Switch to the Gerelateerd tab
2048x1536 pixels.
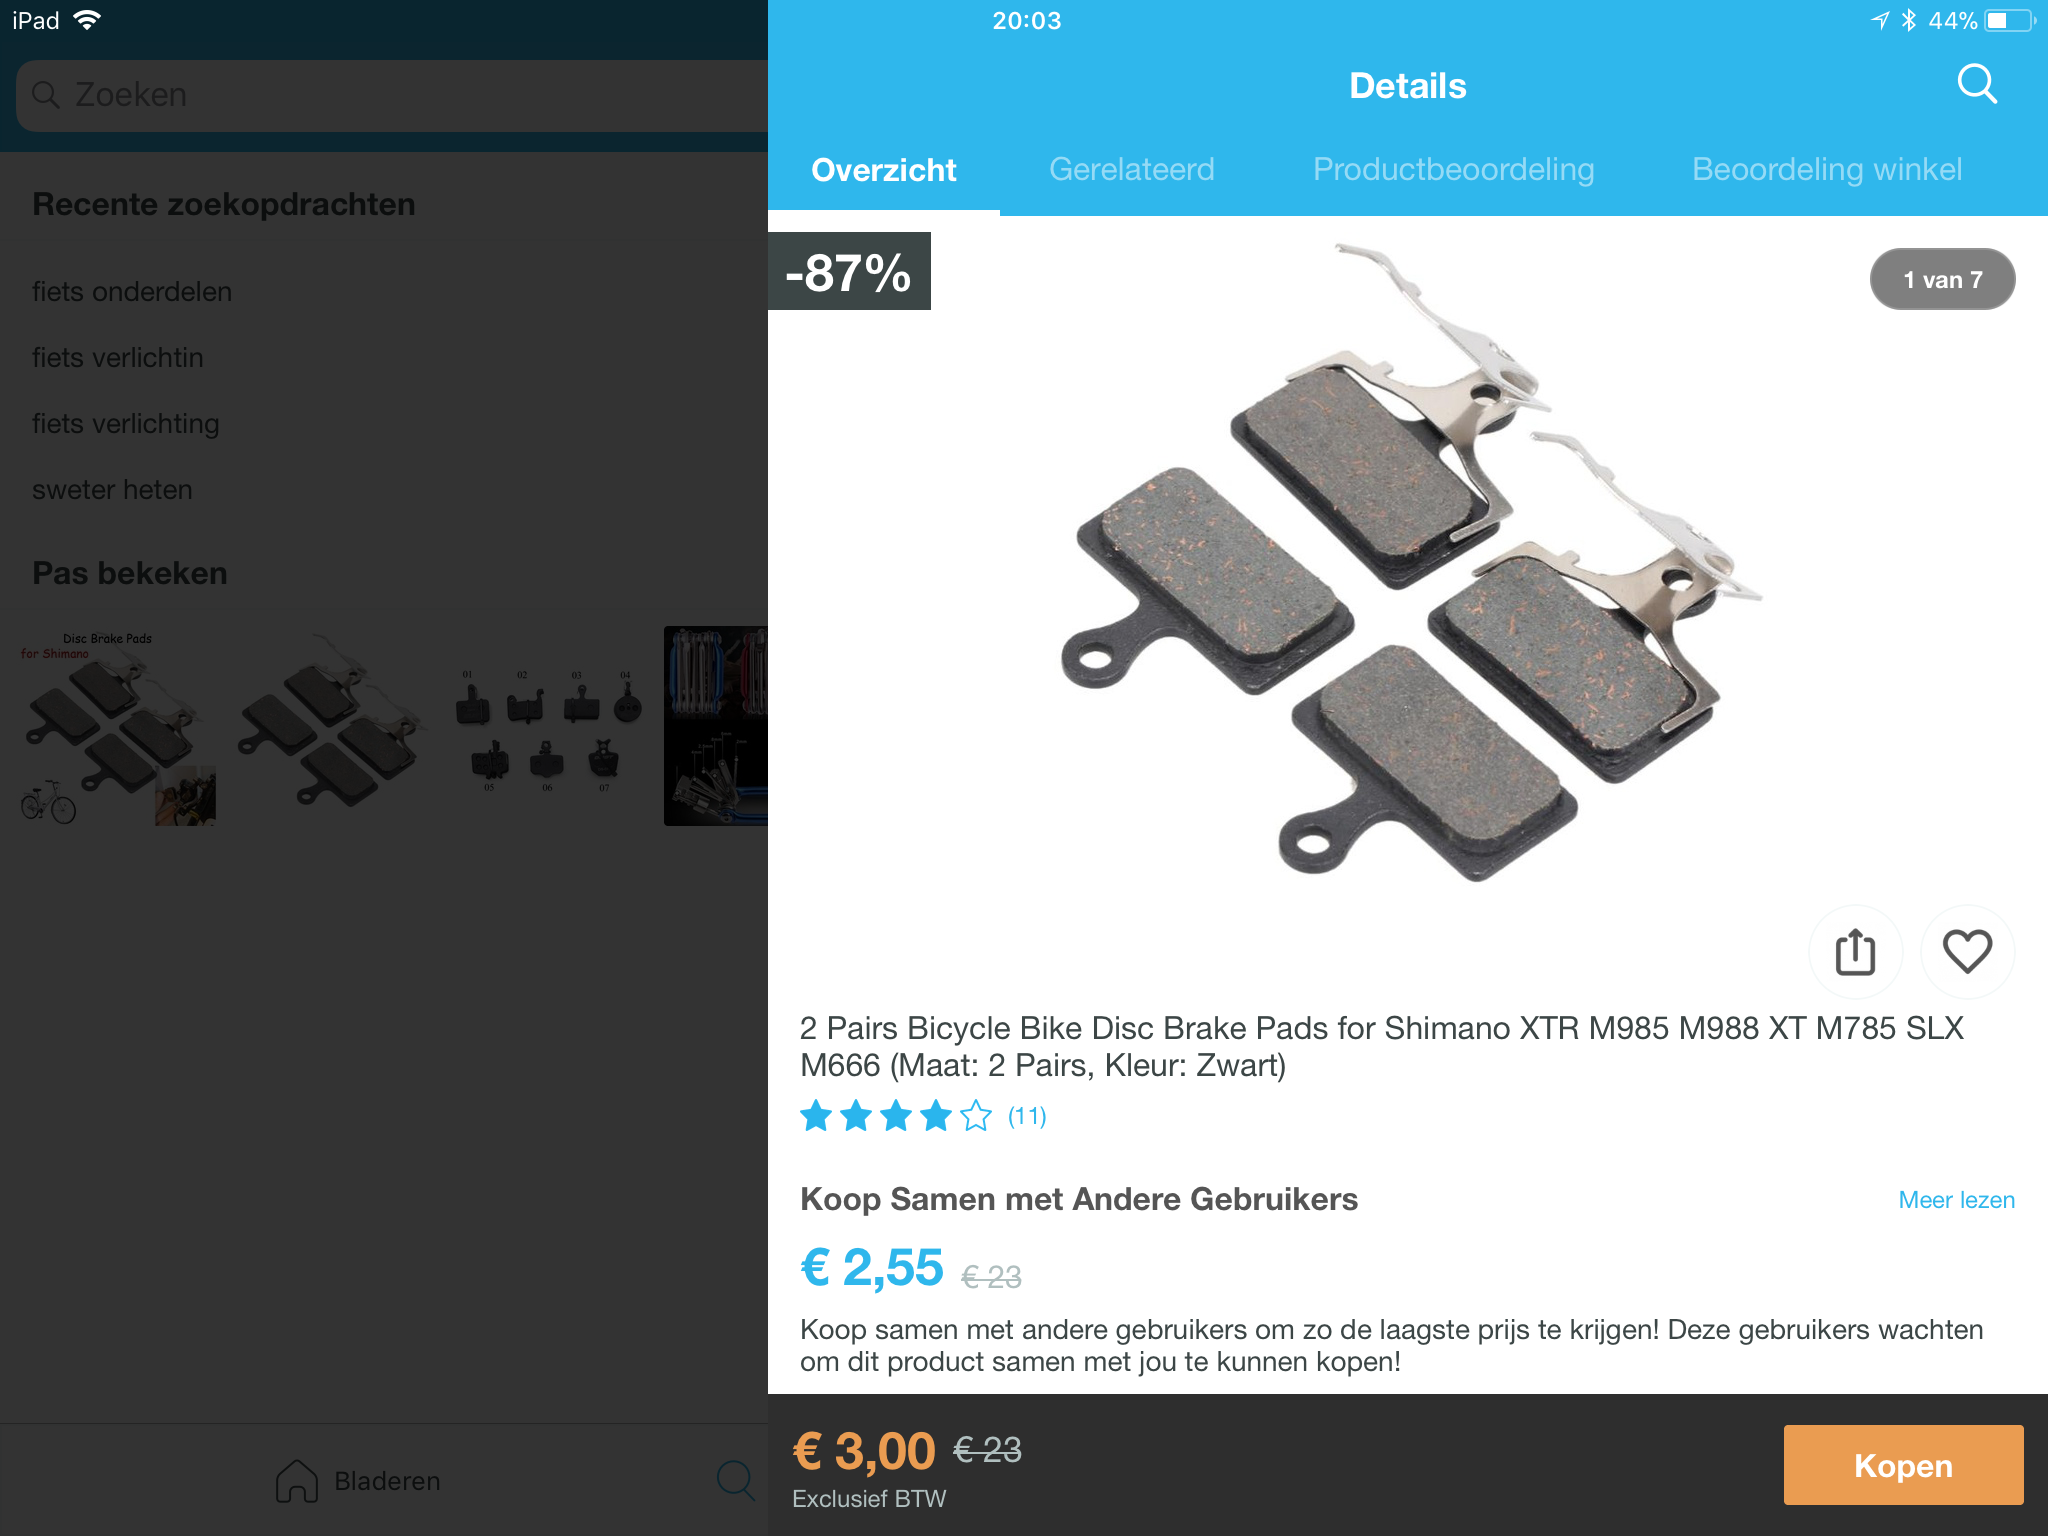[1131, 170]
